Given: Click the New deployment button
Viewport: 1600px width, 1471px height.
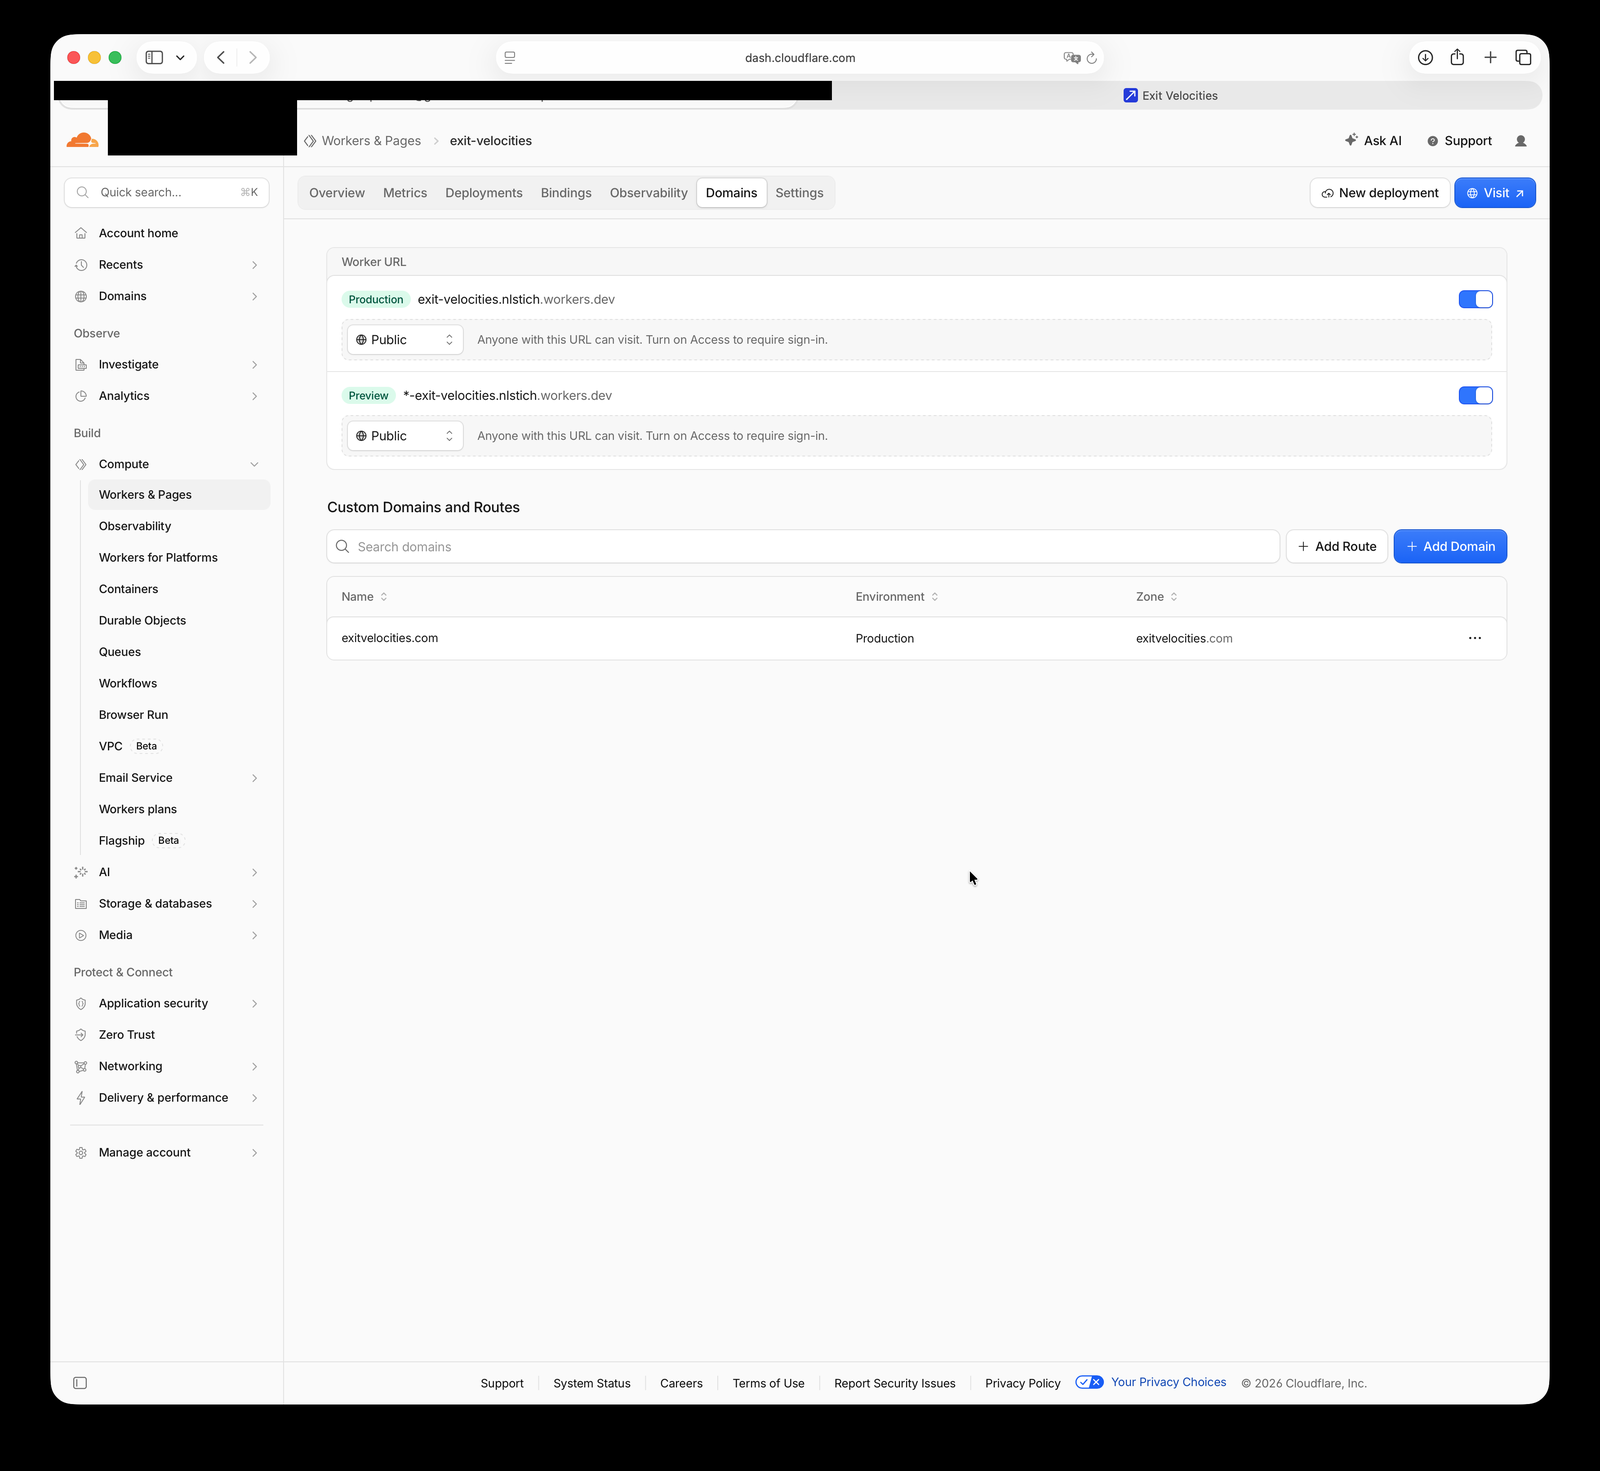Looking at the screenshot, I should 1379,193.
